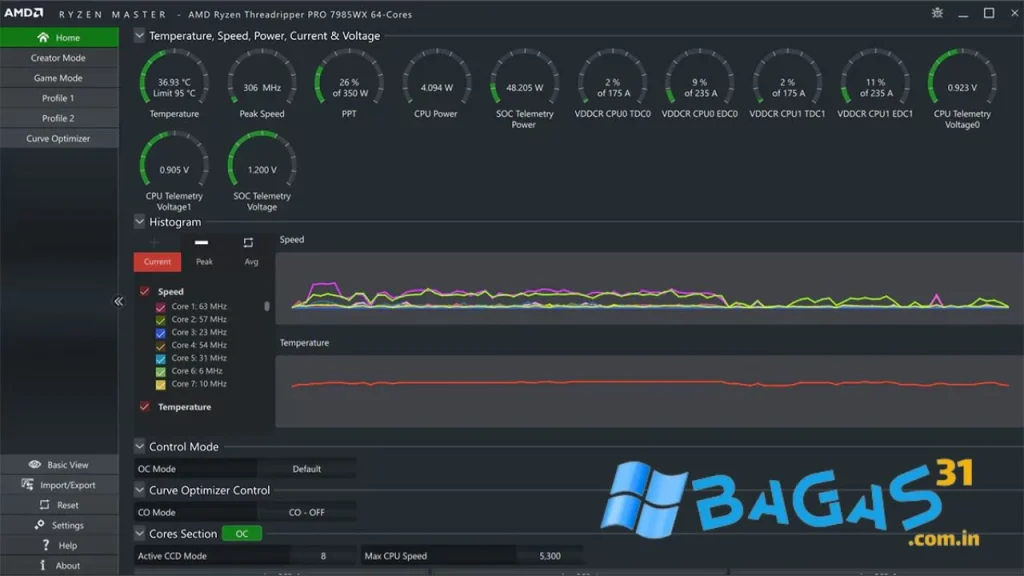1024x576 pixels.
Task: Open Import/Export
Action: pyautogui.click(x=59, y=485)
